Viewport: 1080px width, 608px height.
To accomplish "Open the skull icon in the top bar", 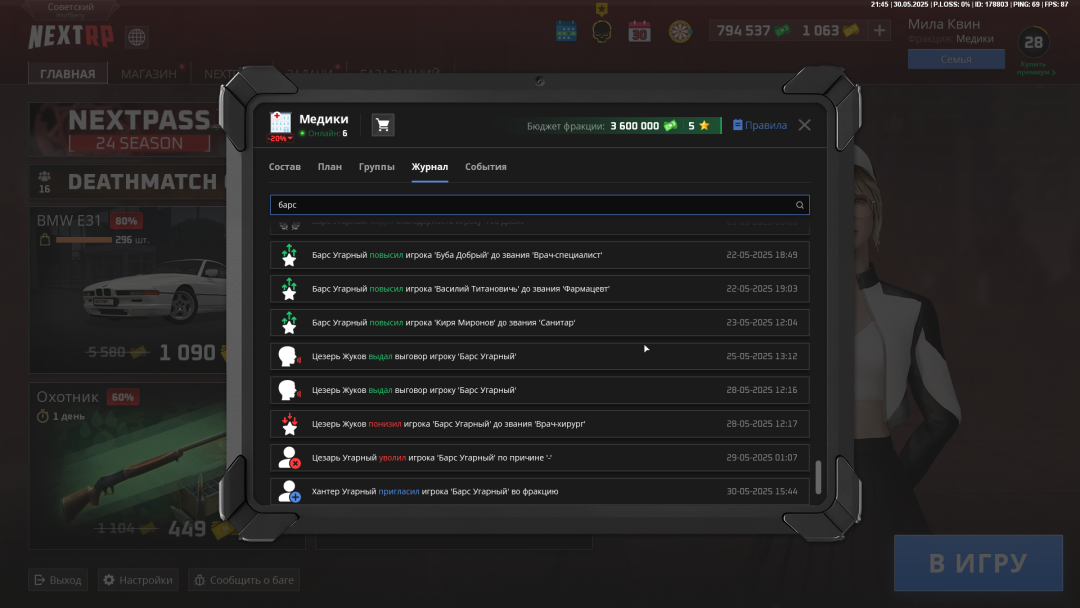I will click(x=601, y=32).
